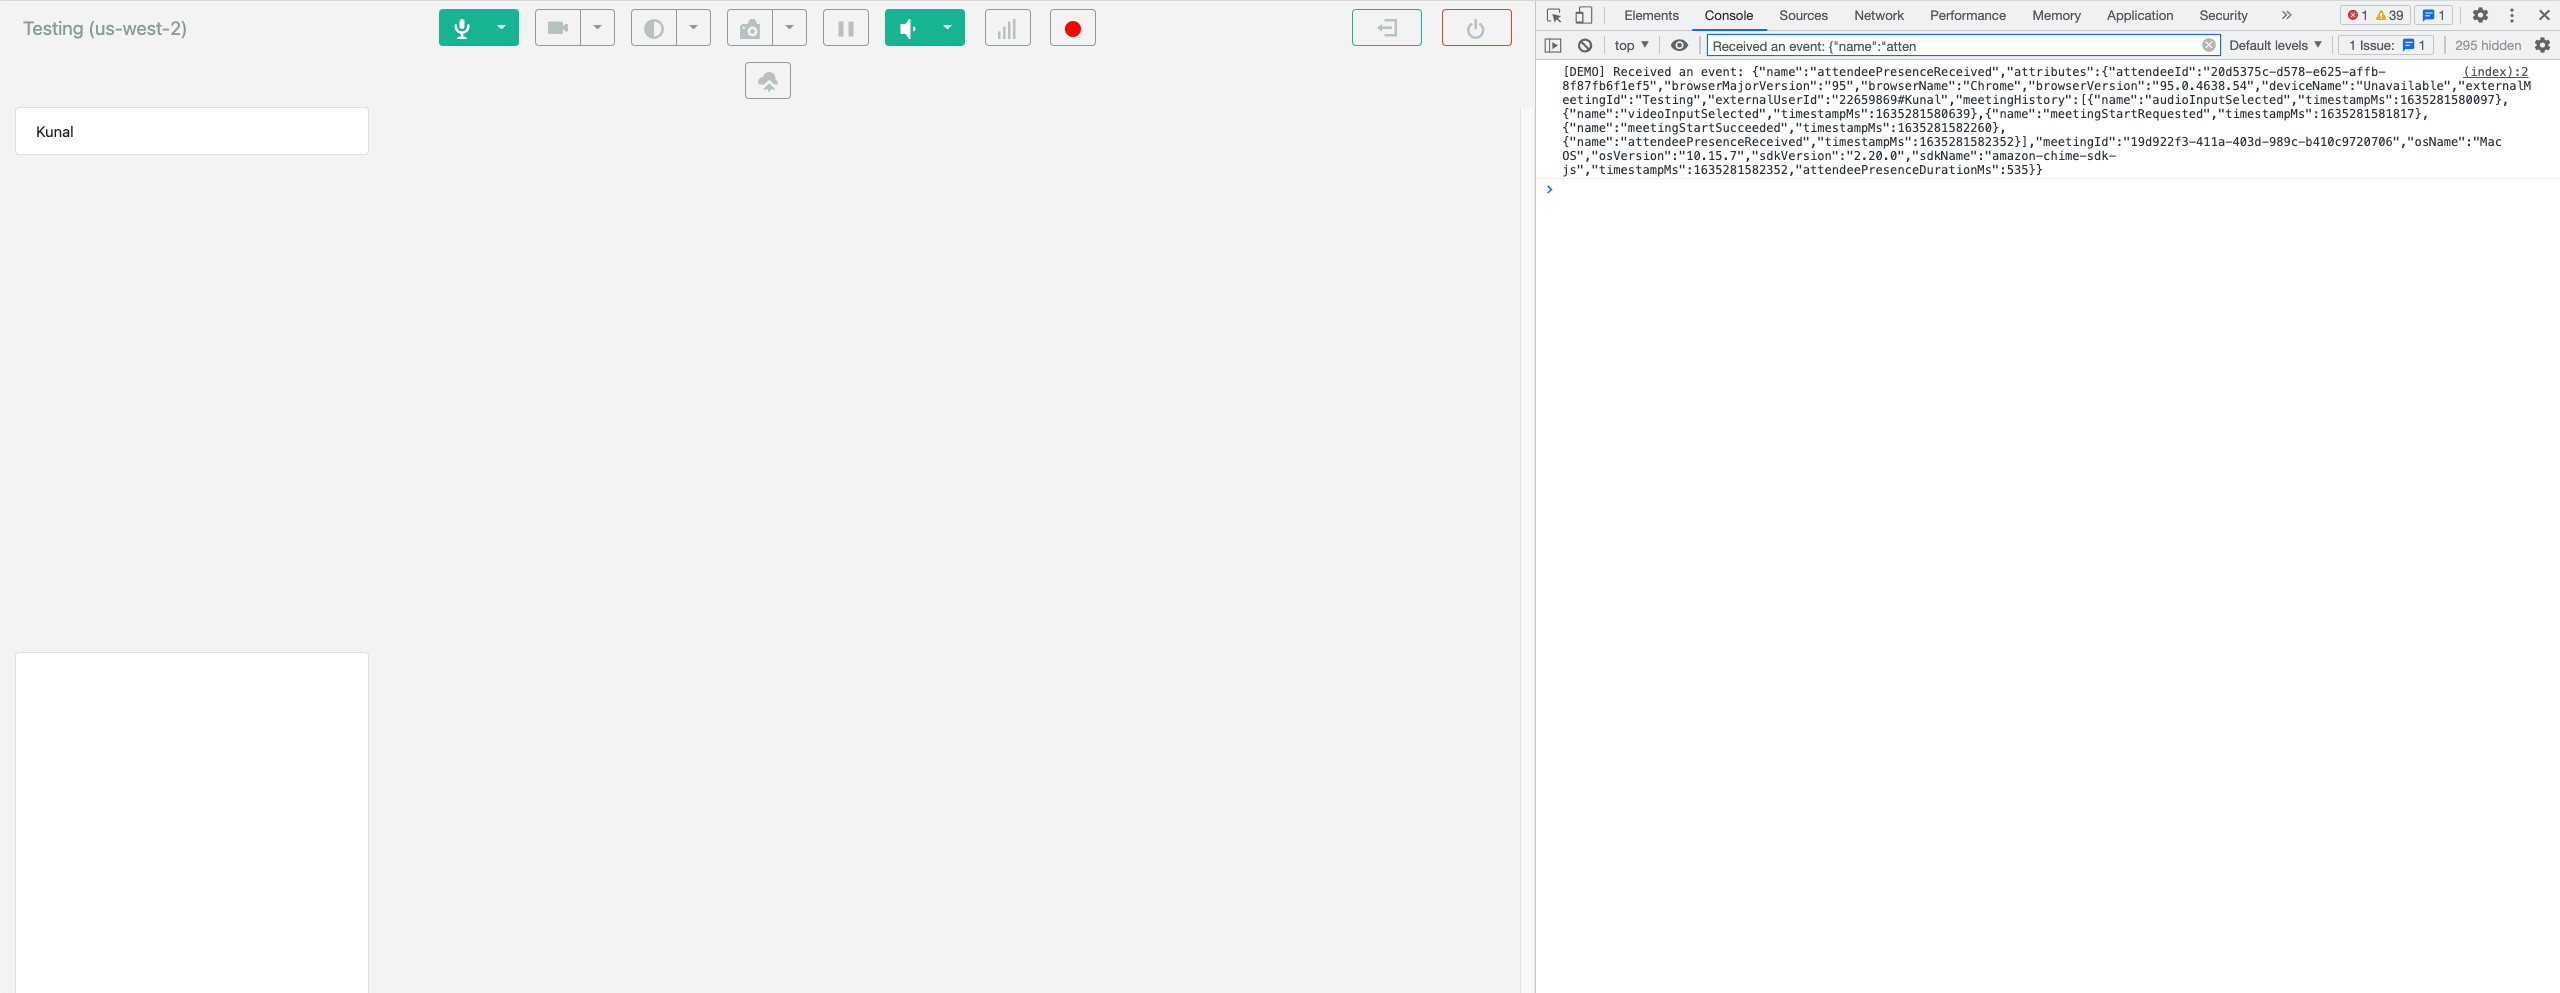This screenshot has width=2560, height=993.
Task: Toggle the device toolbar icon
Action: point(1583,15)
